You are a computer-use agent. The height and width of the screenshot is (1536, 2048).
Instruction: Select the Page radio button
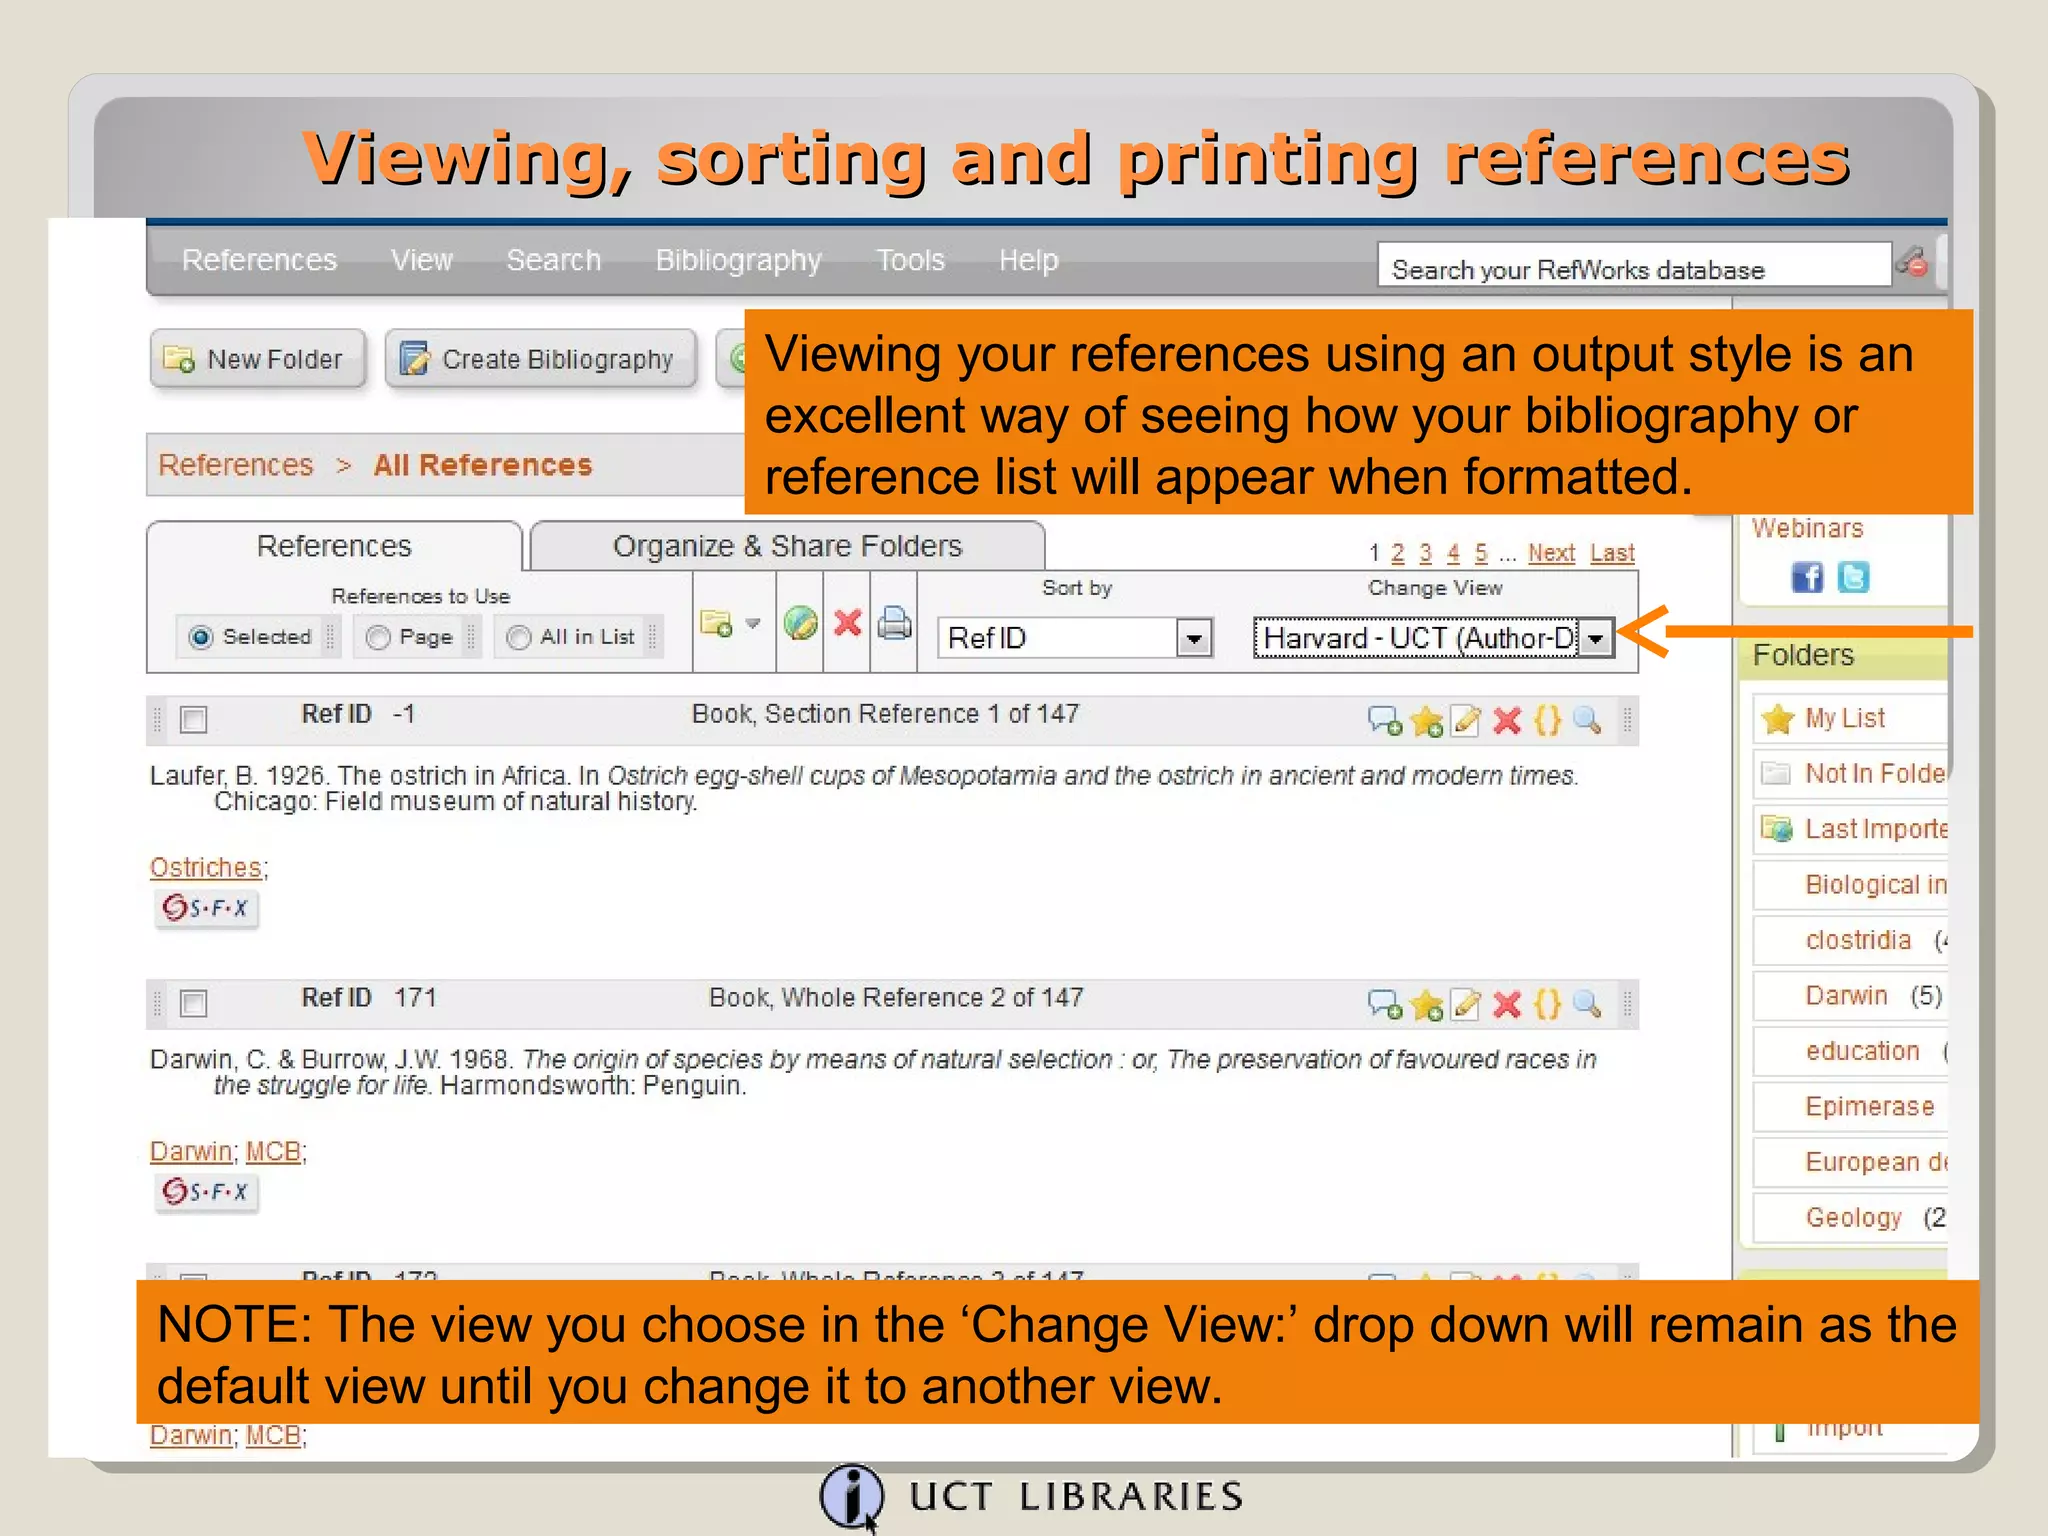click(x=378, y=637)
